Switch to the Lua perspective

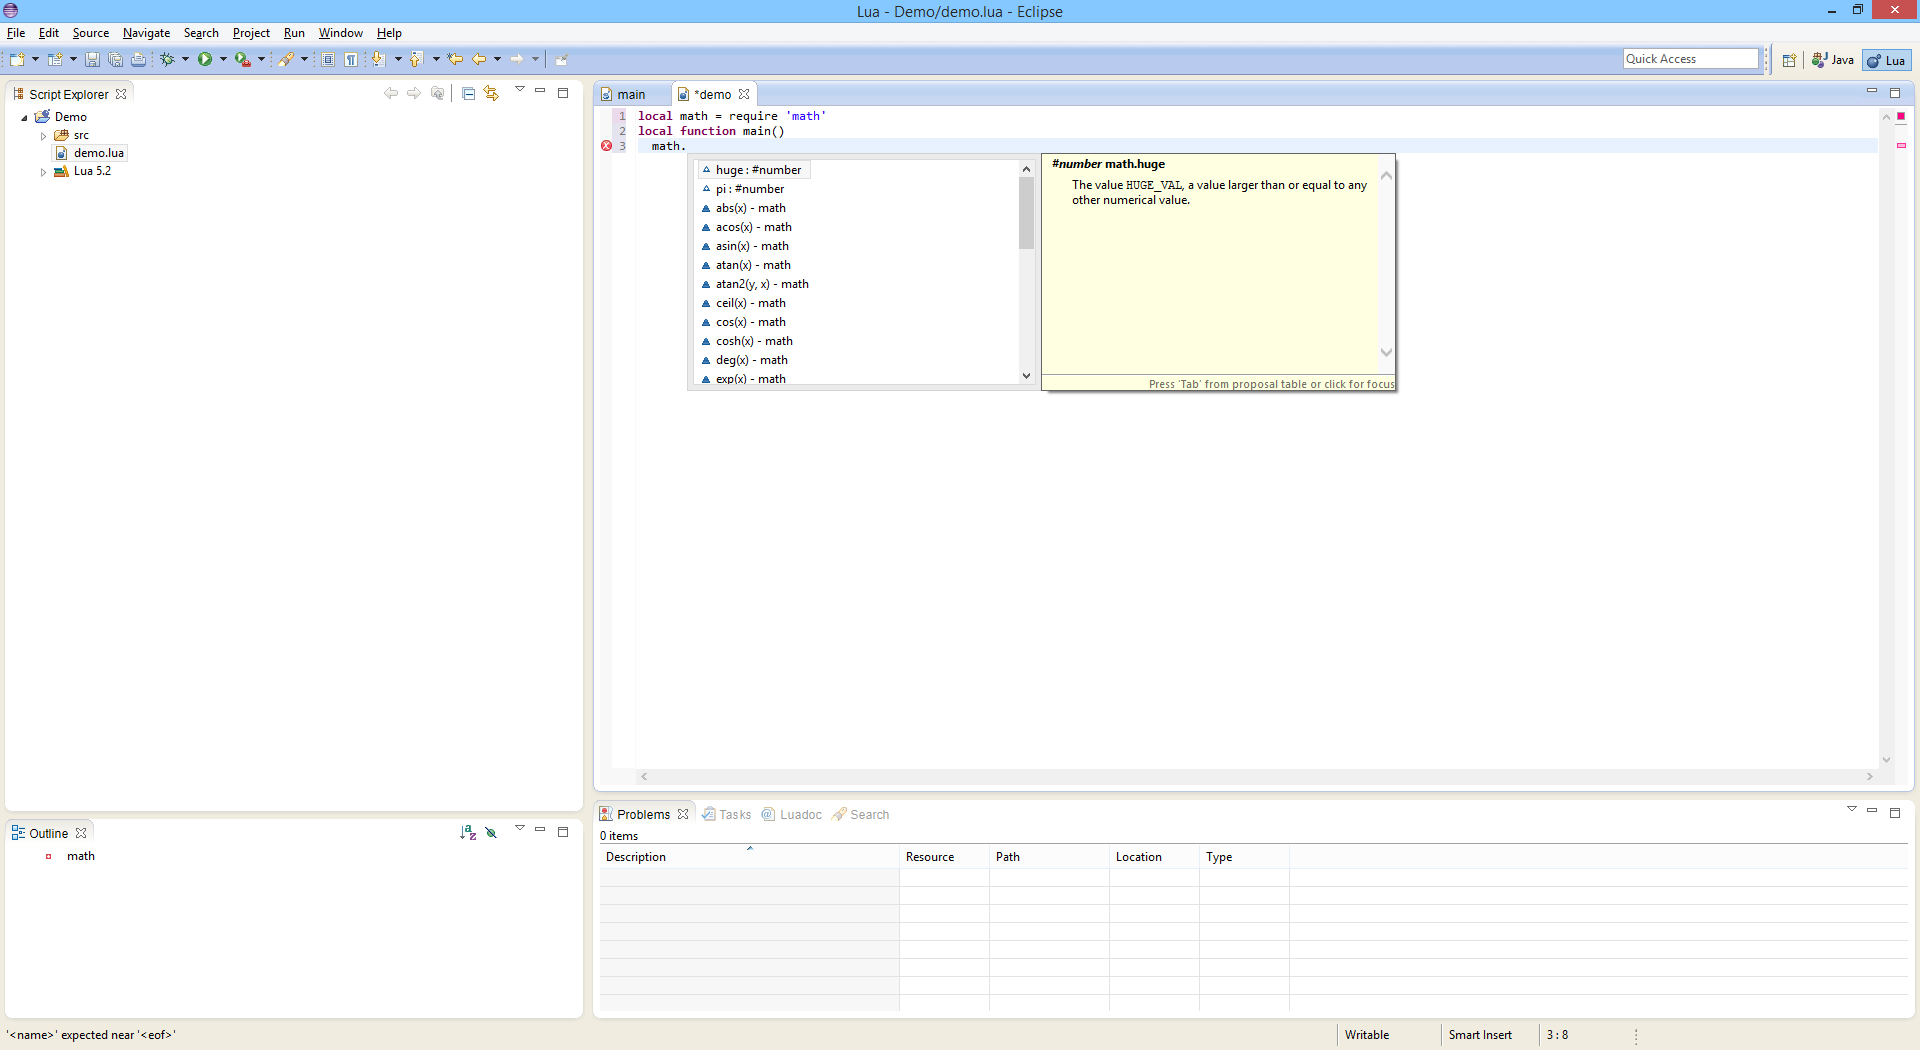pos(1887,60)
